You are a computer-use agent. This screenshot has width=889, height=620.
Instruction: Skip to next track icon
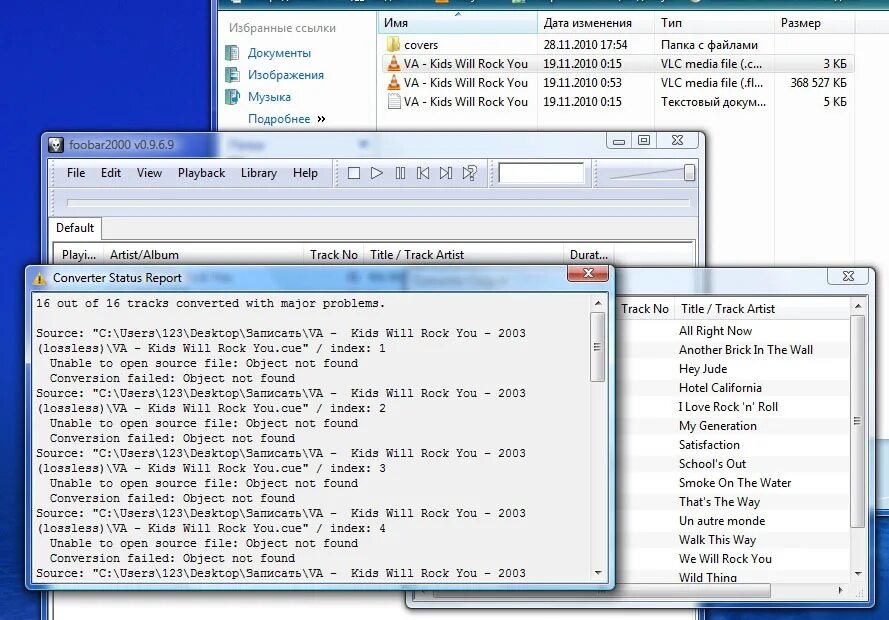point(445,172)
